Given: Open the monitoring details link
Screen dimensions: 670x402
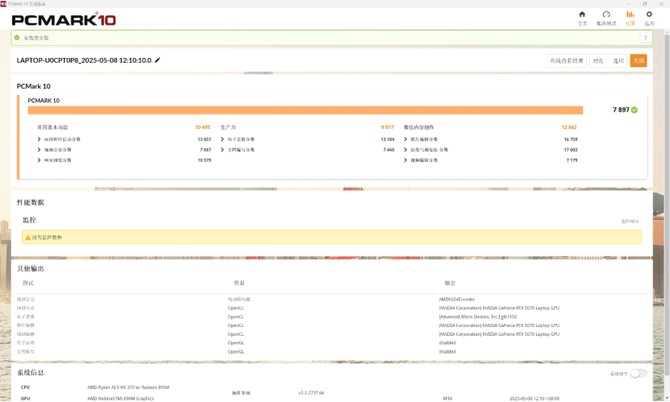Looking at the screenshot, I should click(x=630, y=221).
